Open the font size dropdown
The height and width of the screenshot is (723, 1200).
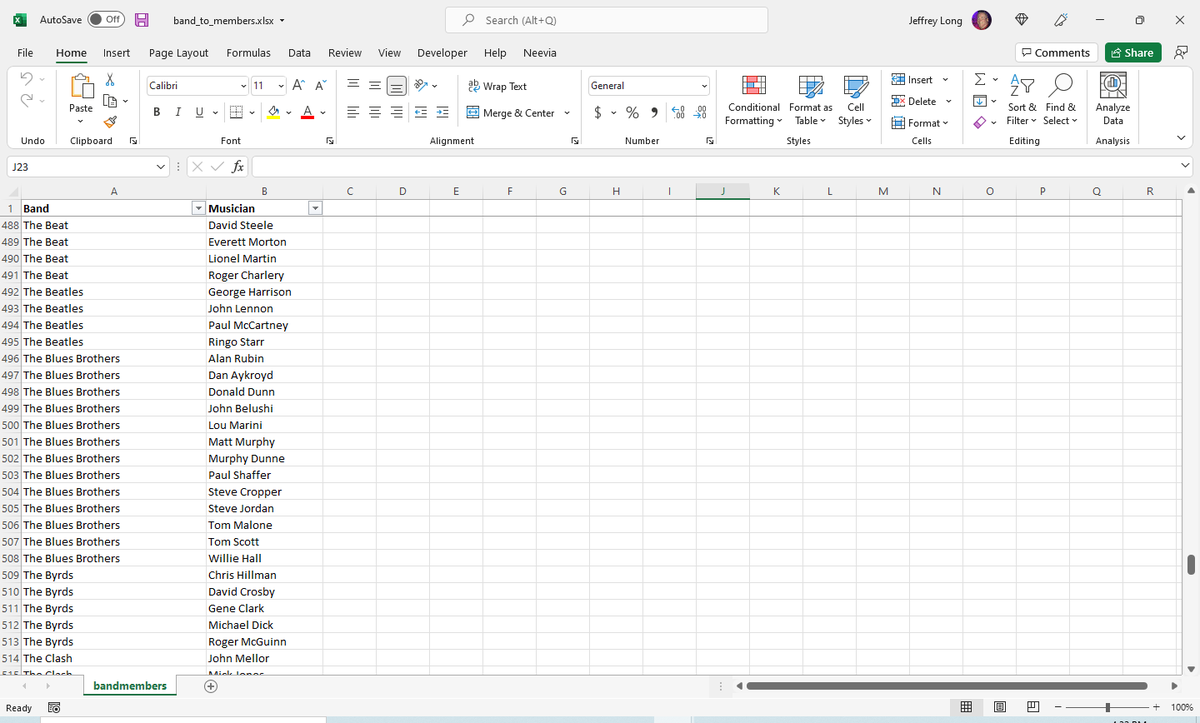point(282,86)
